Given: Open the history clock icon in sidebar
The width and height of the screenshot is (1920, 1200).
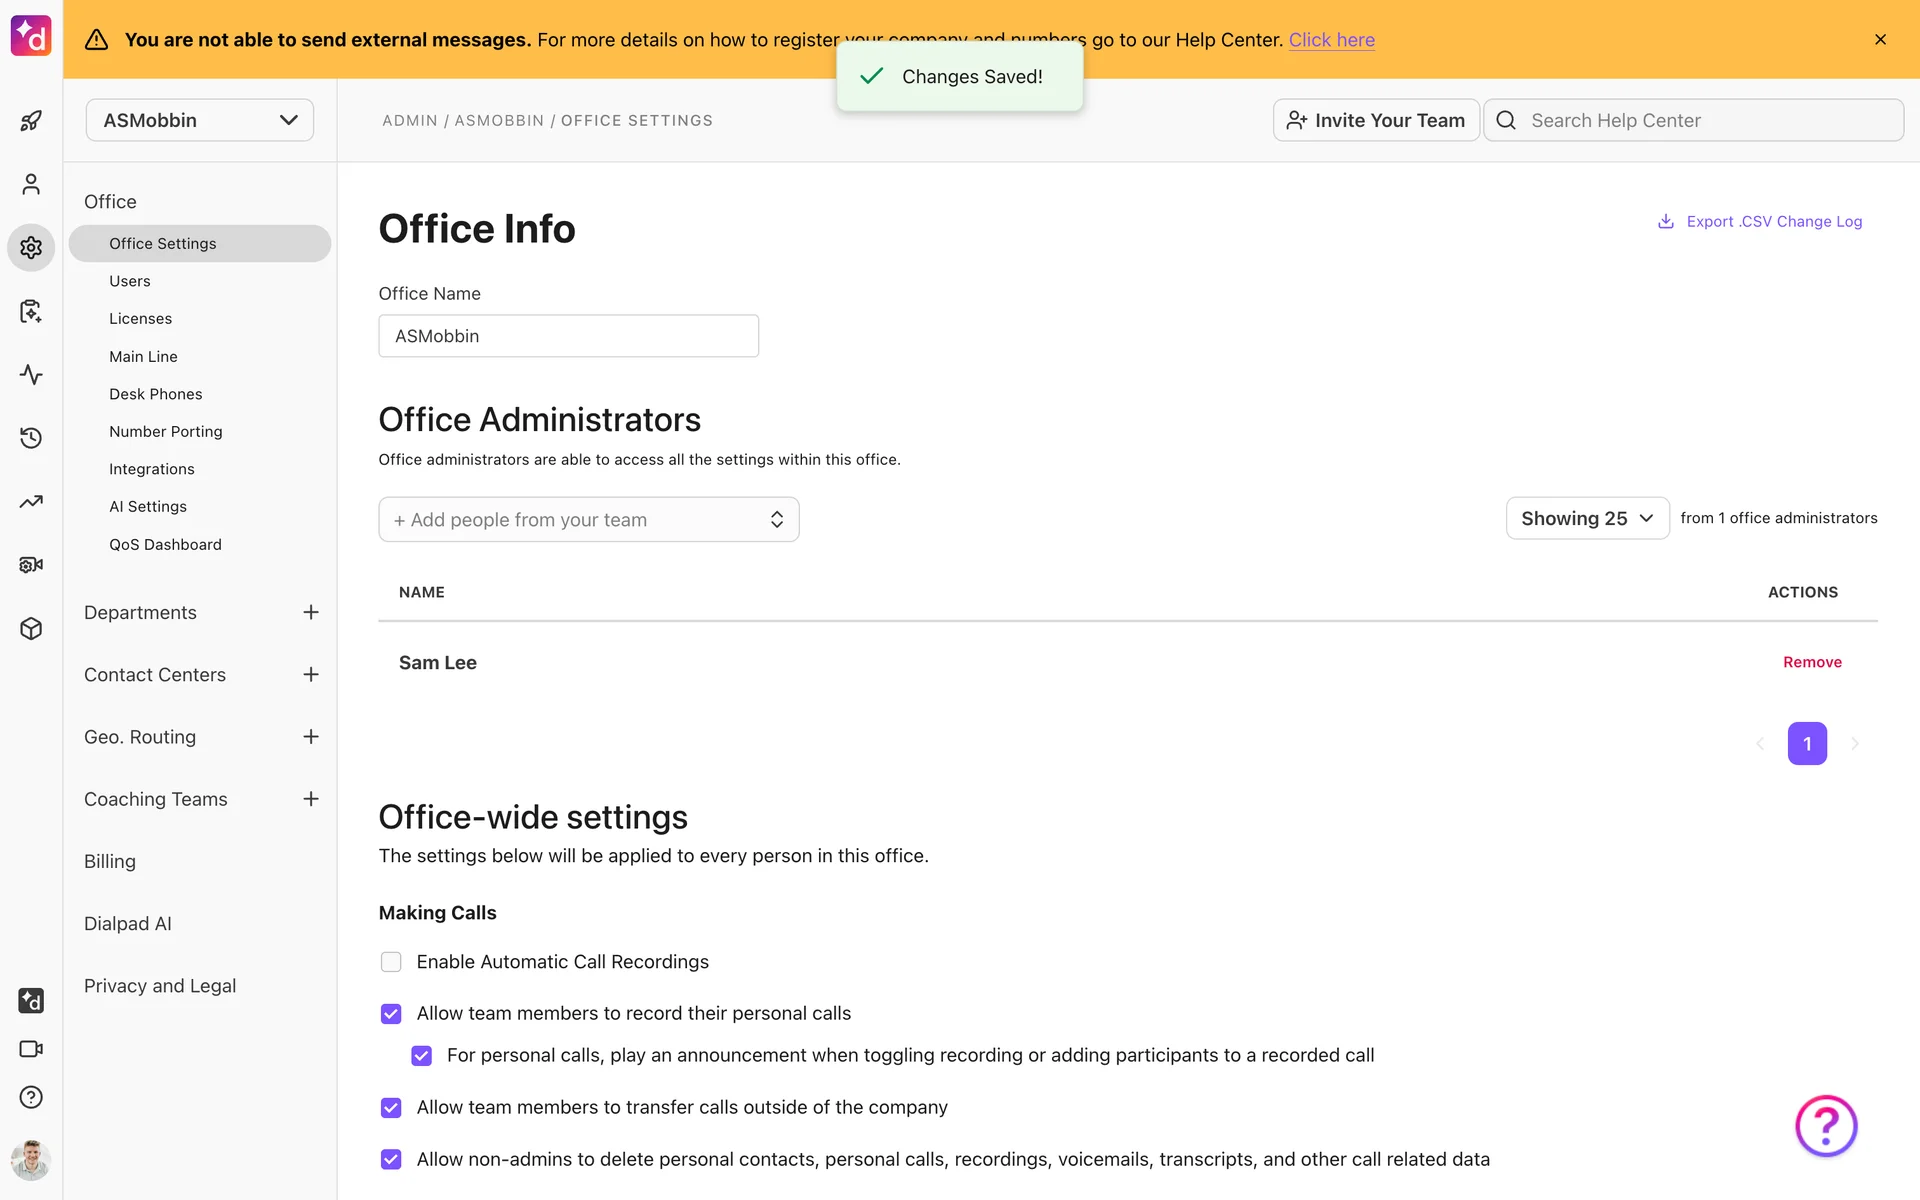Looking at the screenshot, I should [31, 438].
